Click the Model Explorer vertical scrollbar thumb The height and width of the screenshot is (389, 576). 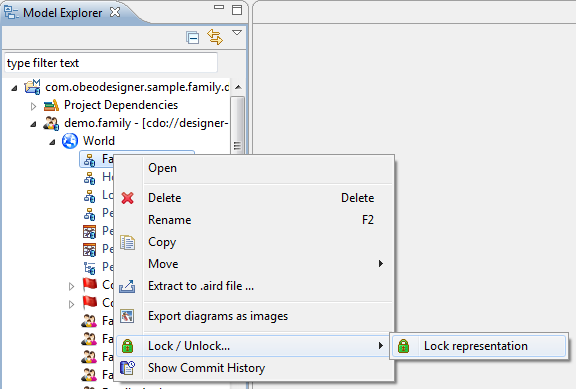point(238,125)
